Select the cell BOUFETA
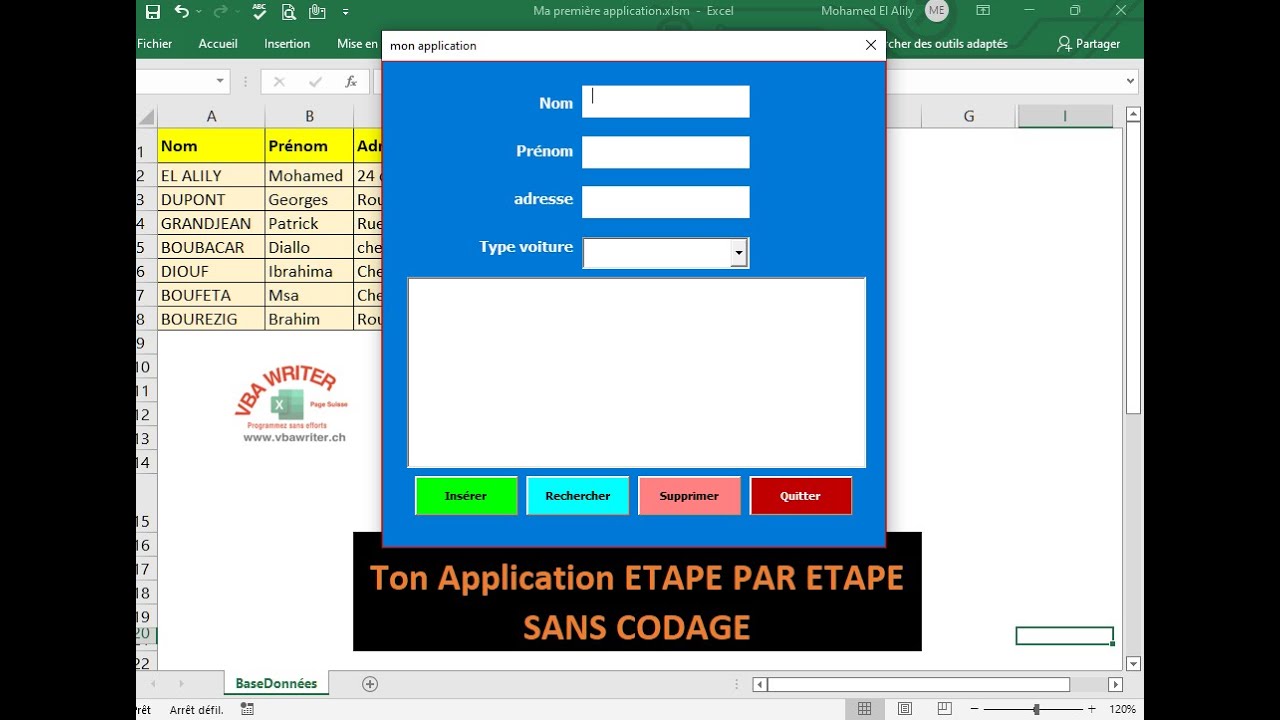This screenshot has height=720, width=1280. point(211,295)
